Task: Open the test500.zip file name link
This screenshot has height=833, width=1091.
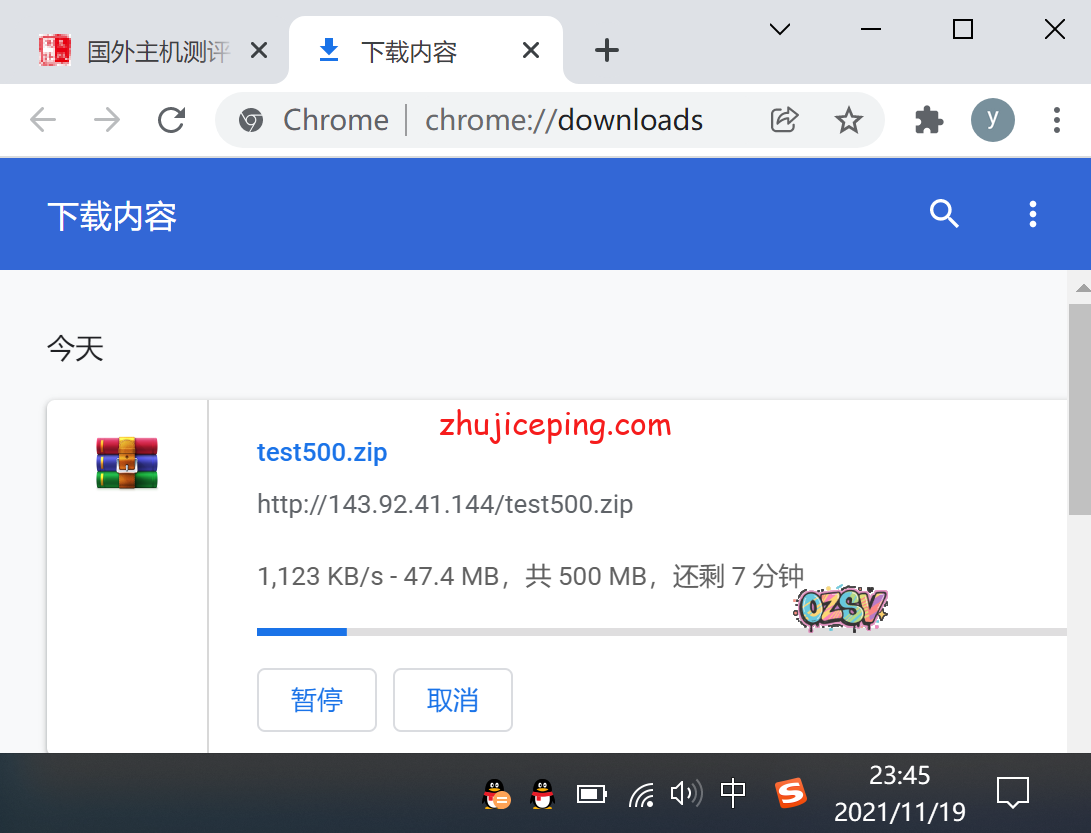Action: click(x=322, y=452)
